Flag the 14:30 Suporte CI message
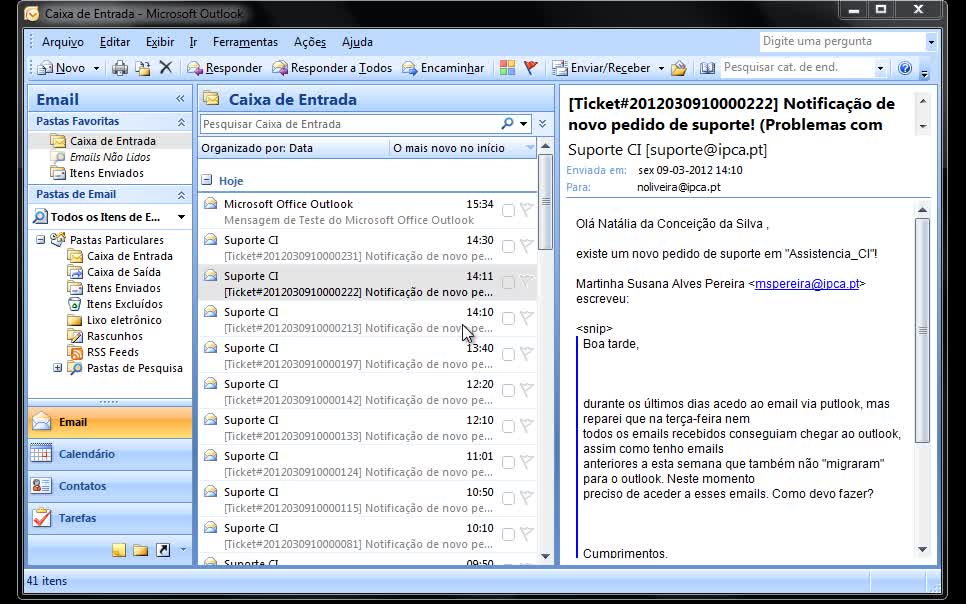This screenshot has height=604, width=966. click(x=526, y=246)
